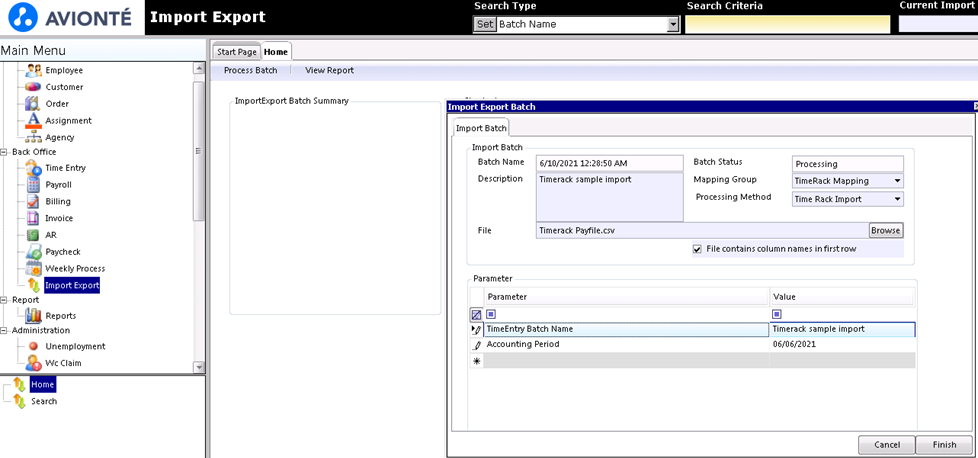This screenshot has width=978, height=458.
Task: Select the Import Batch tab
Action: 482,129
